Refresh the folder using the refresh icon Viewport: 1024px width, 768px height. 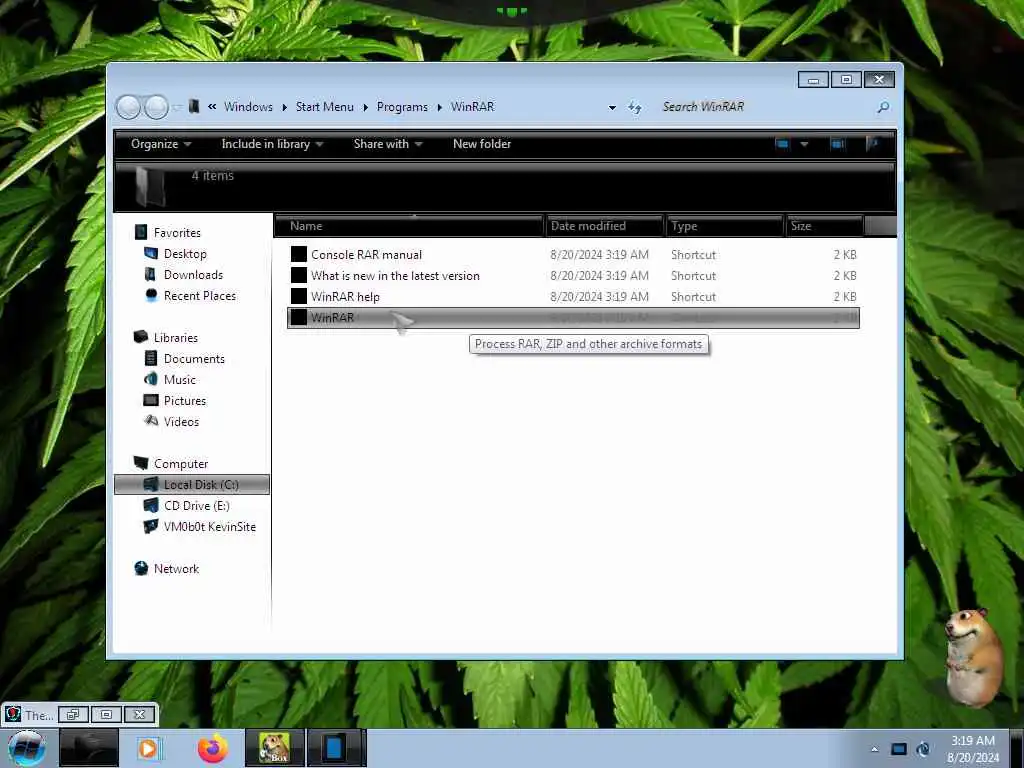tap(634, 107)
